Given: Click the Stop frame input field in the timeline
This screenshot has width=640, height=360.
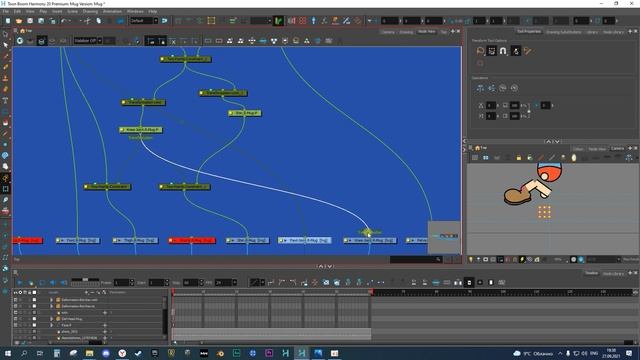Looking at the screenshot, I should (191, 282).
